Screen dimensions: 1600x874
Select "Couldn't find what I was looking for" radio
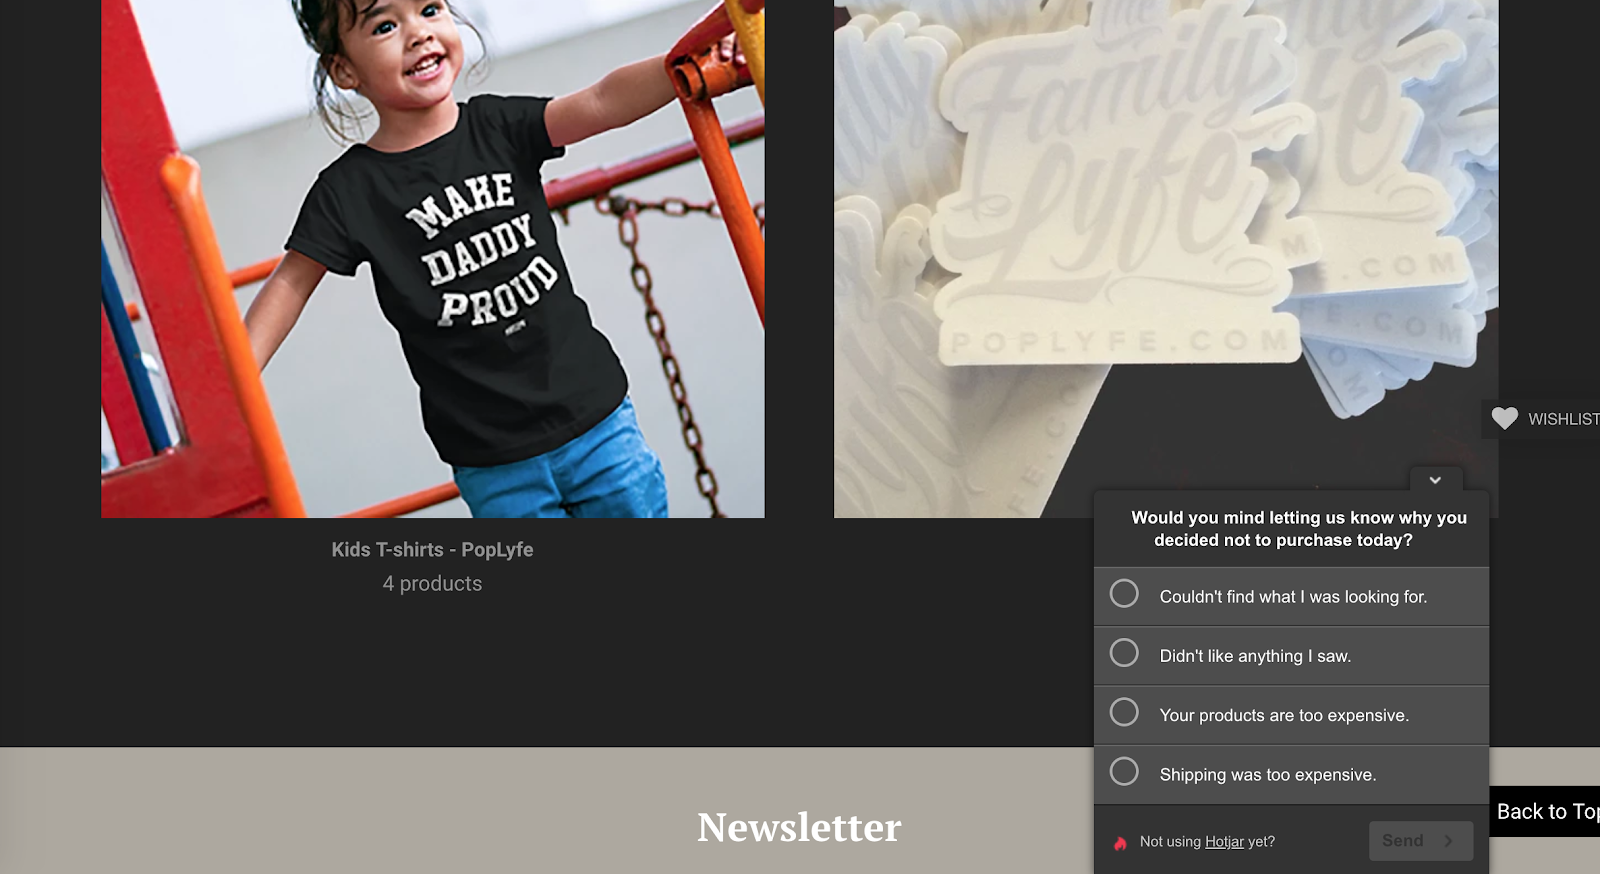point(1124,594)
